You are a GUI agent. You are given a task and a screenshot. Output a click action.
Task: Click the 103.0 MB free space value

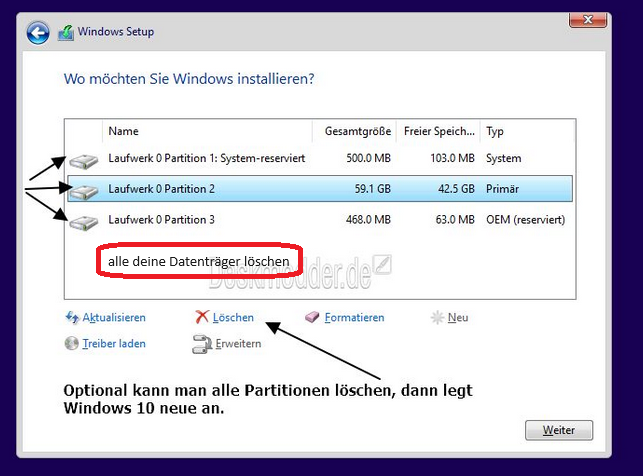click(452, 158)
